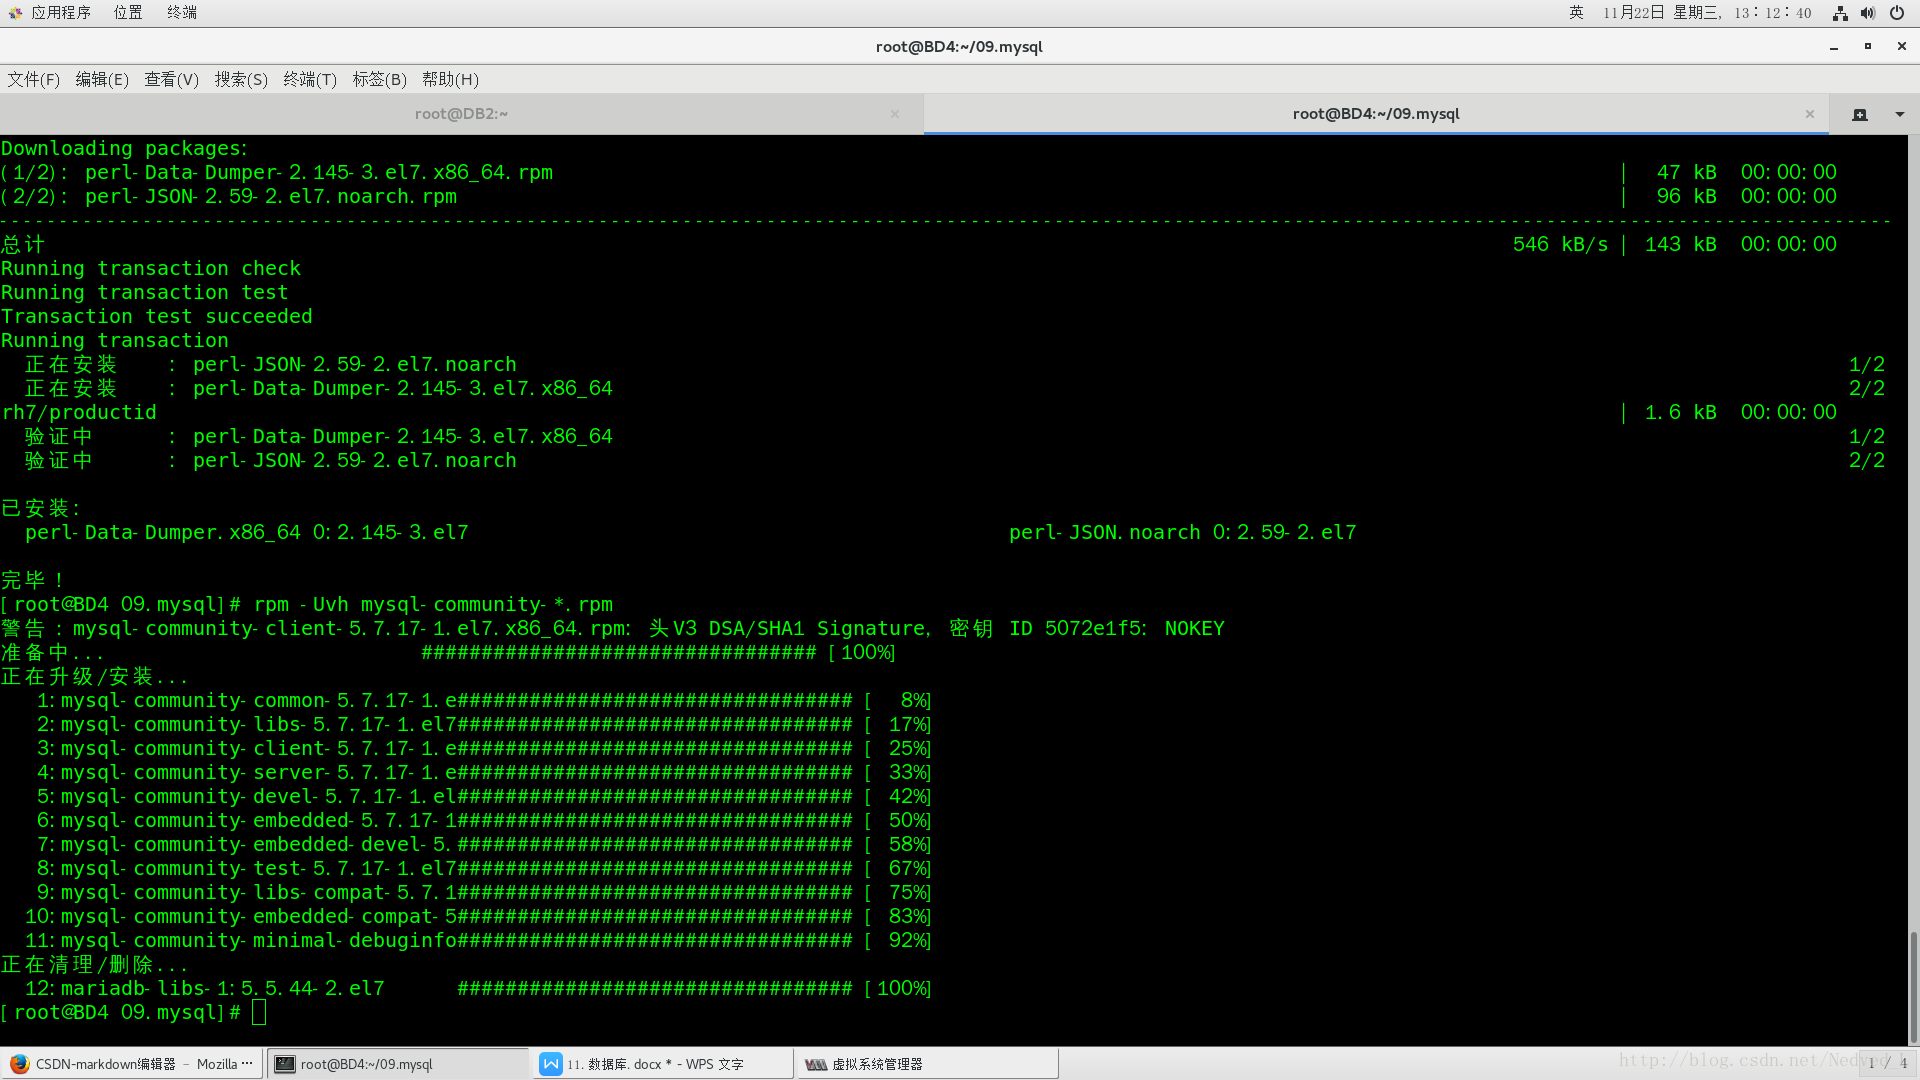Open the date and time clock

1707,13
